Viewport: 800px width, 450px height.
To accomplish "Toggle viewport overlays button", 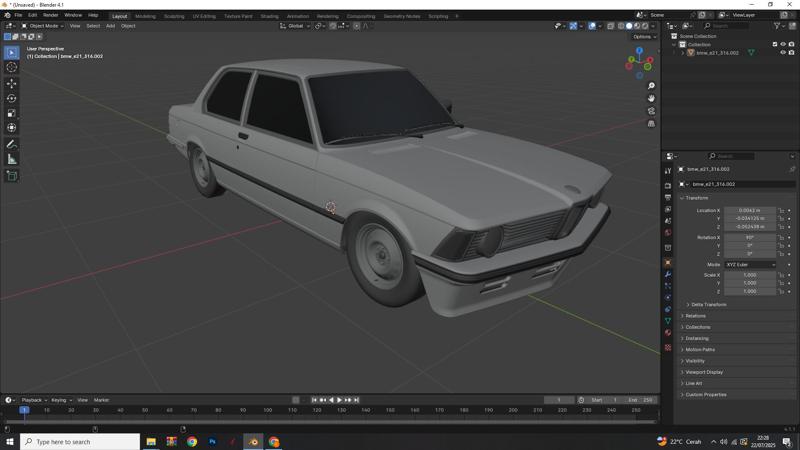I will pyautogui.click(x=592, y=26).
